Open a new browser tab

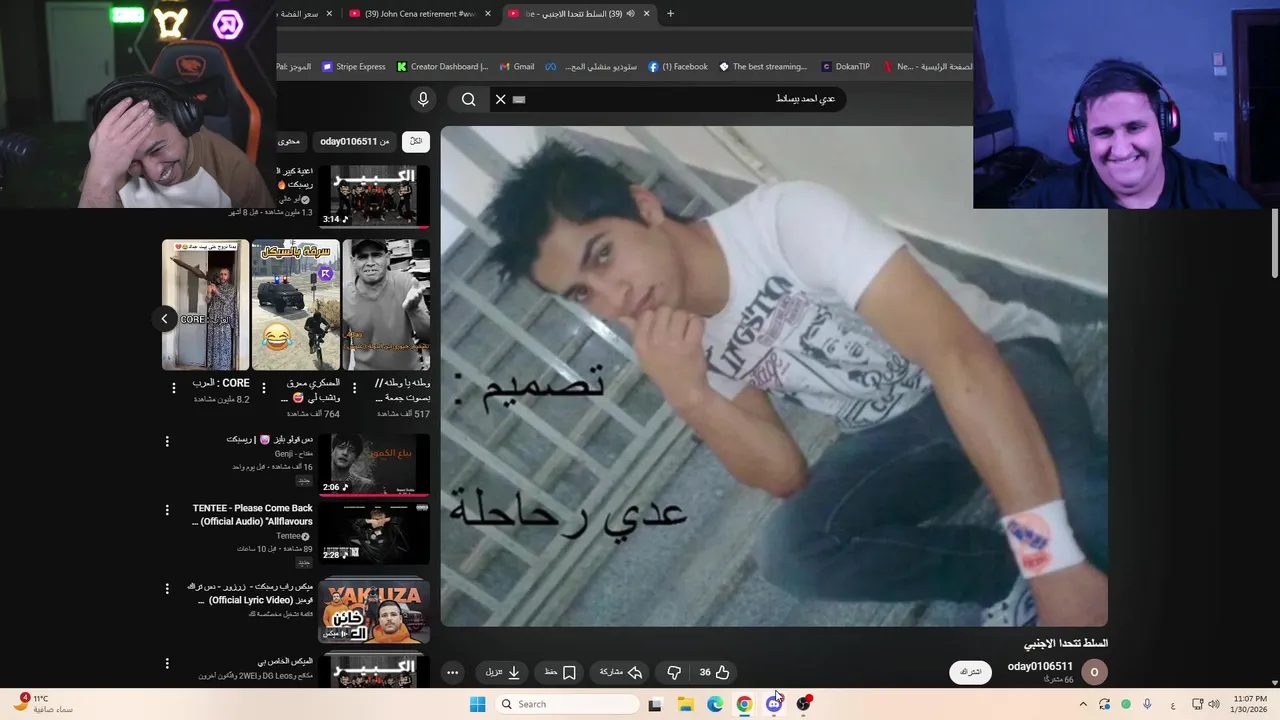670,13
